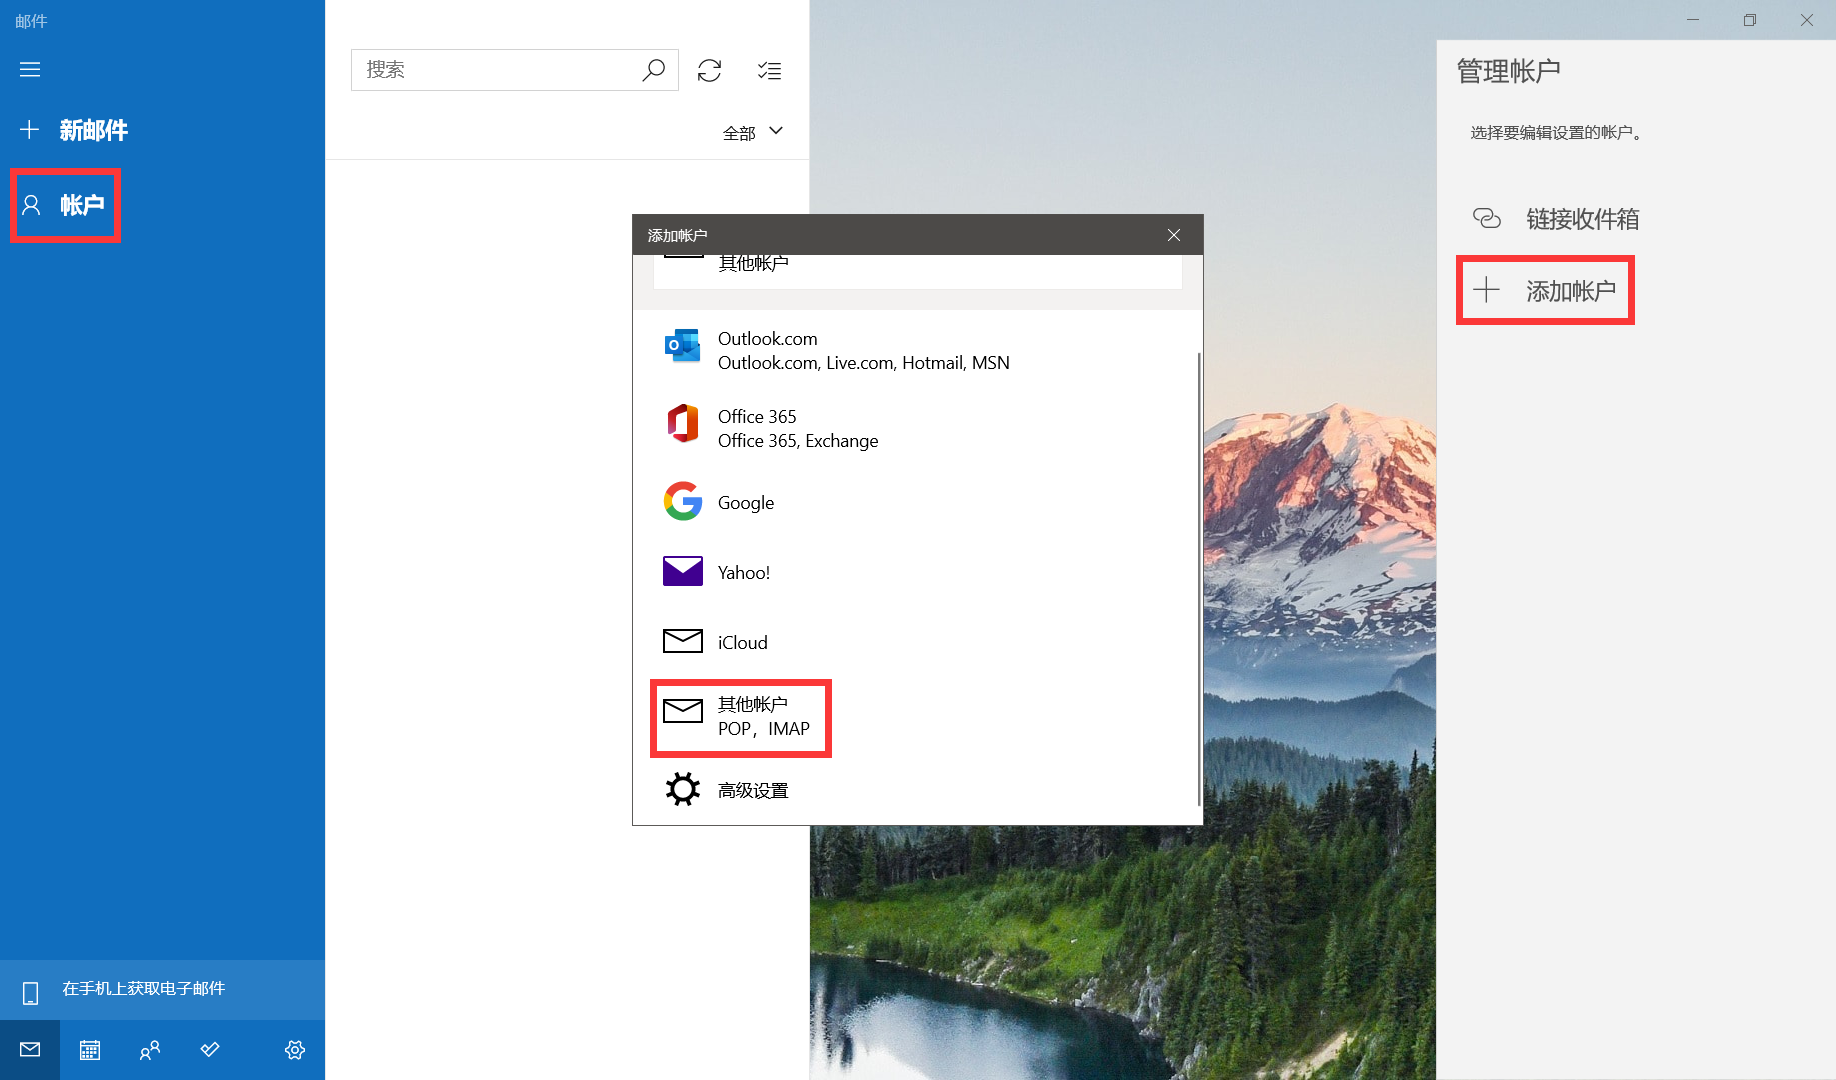
Task: Select the Google account icon
Action: pos(683,501)
